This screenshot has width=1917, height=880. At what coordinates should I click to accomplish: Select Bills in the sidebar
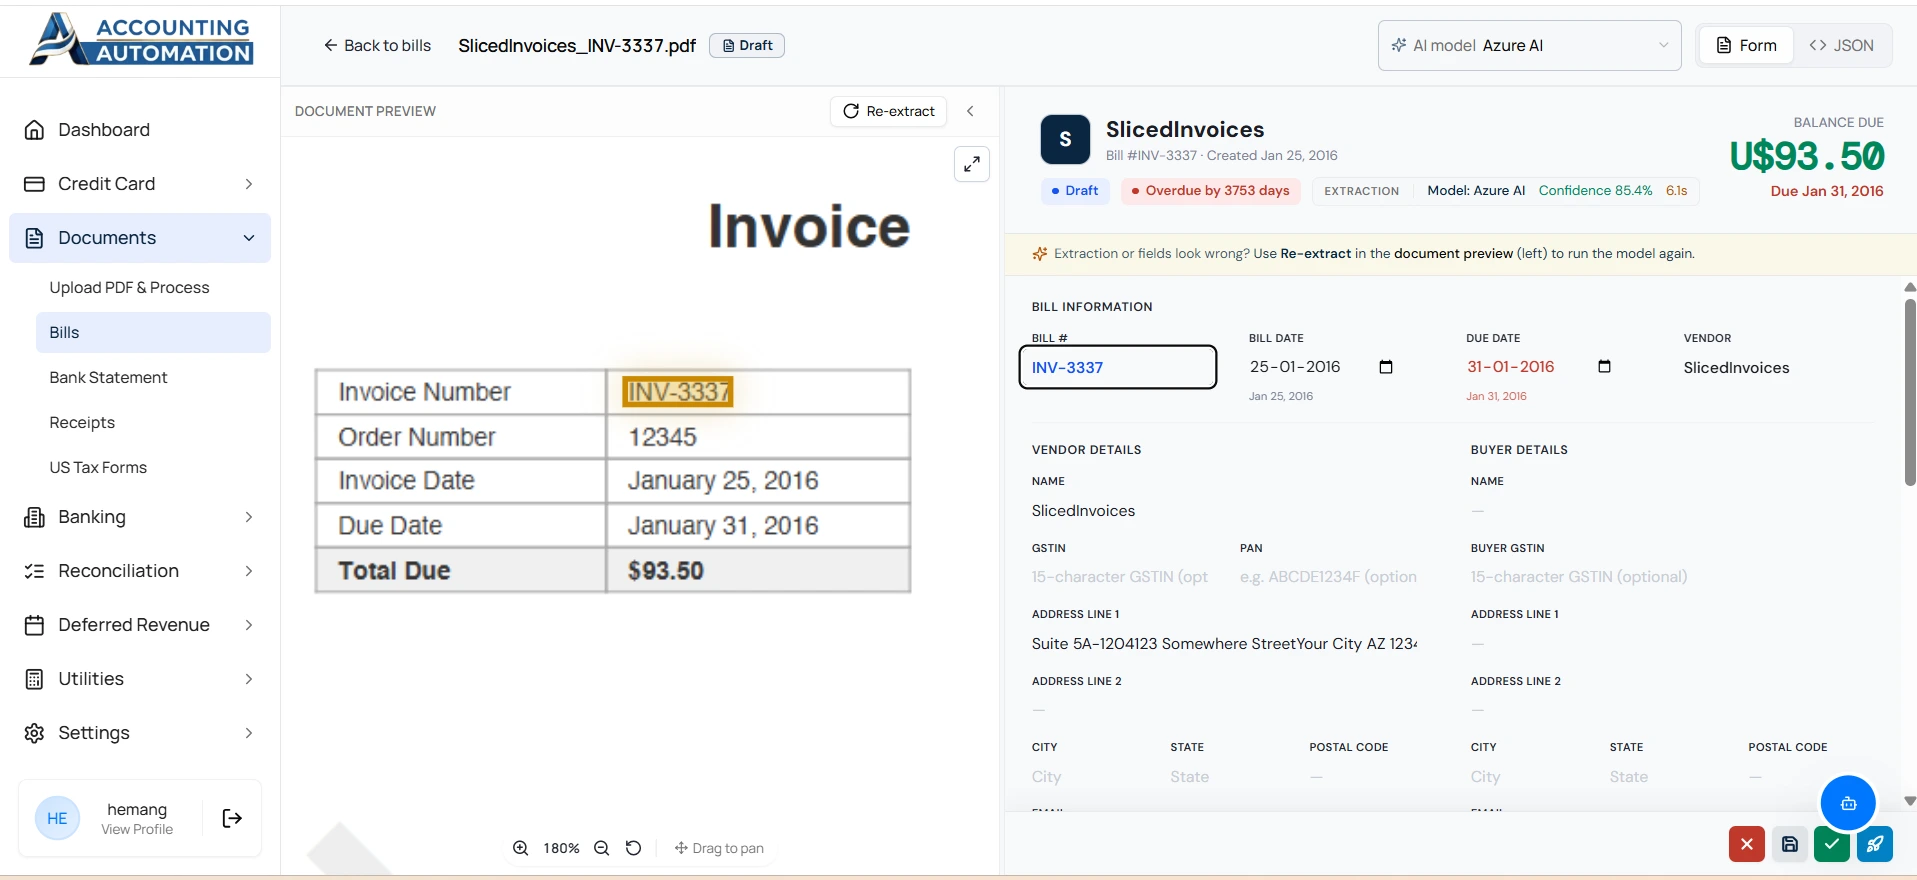pyautogui.click(x=153, y=333)
